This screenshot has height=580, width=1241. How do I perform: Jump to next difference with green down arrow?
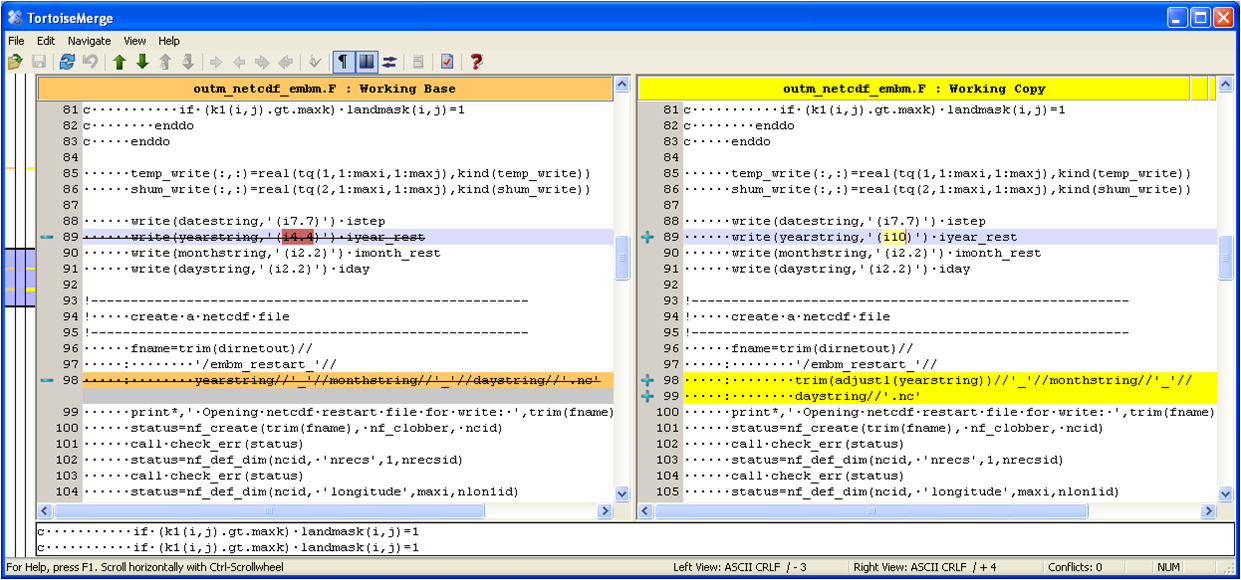pos(142,62)
